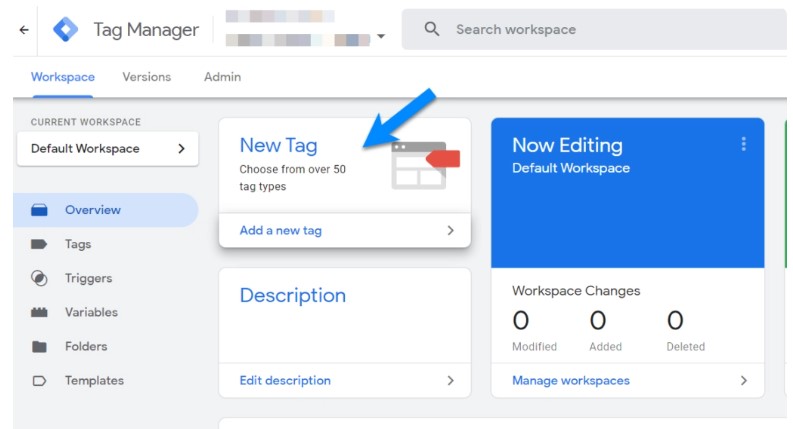793x429 pixels.
Task: Open Triggers in the sidebar
Action: tap(89, 278)
